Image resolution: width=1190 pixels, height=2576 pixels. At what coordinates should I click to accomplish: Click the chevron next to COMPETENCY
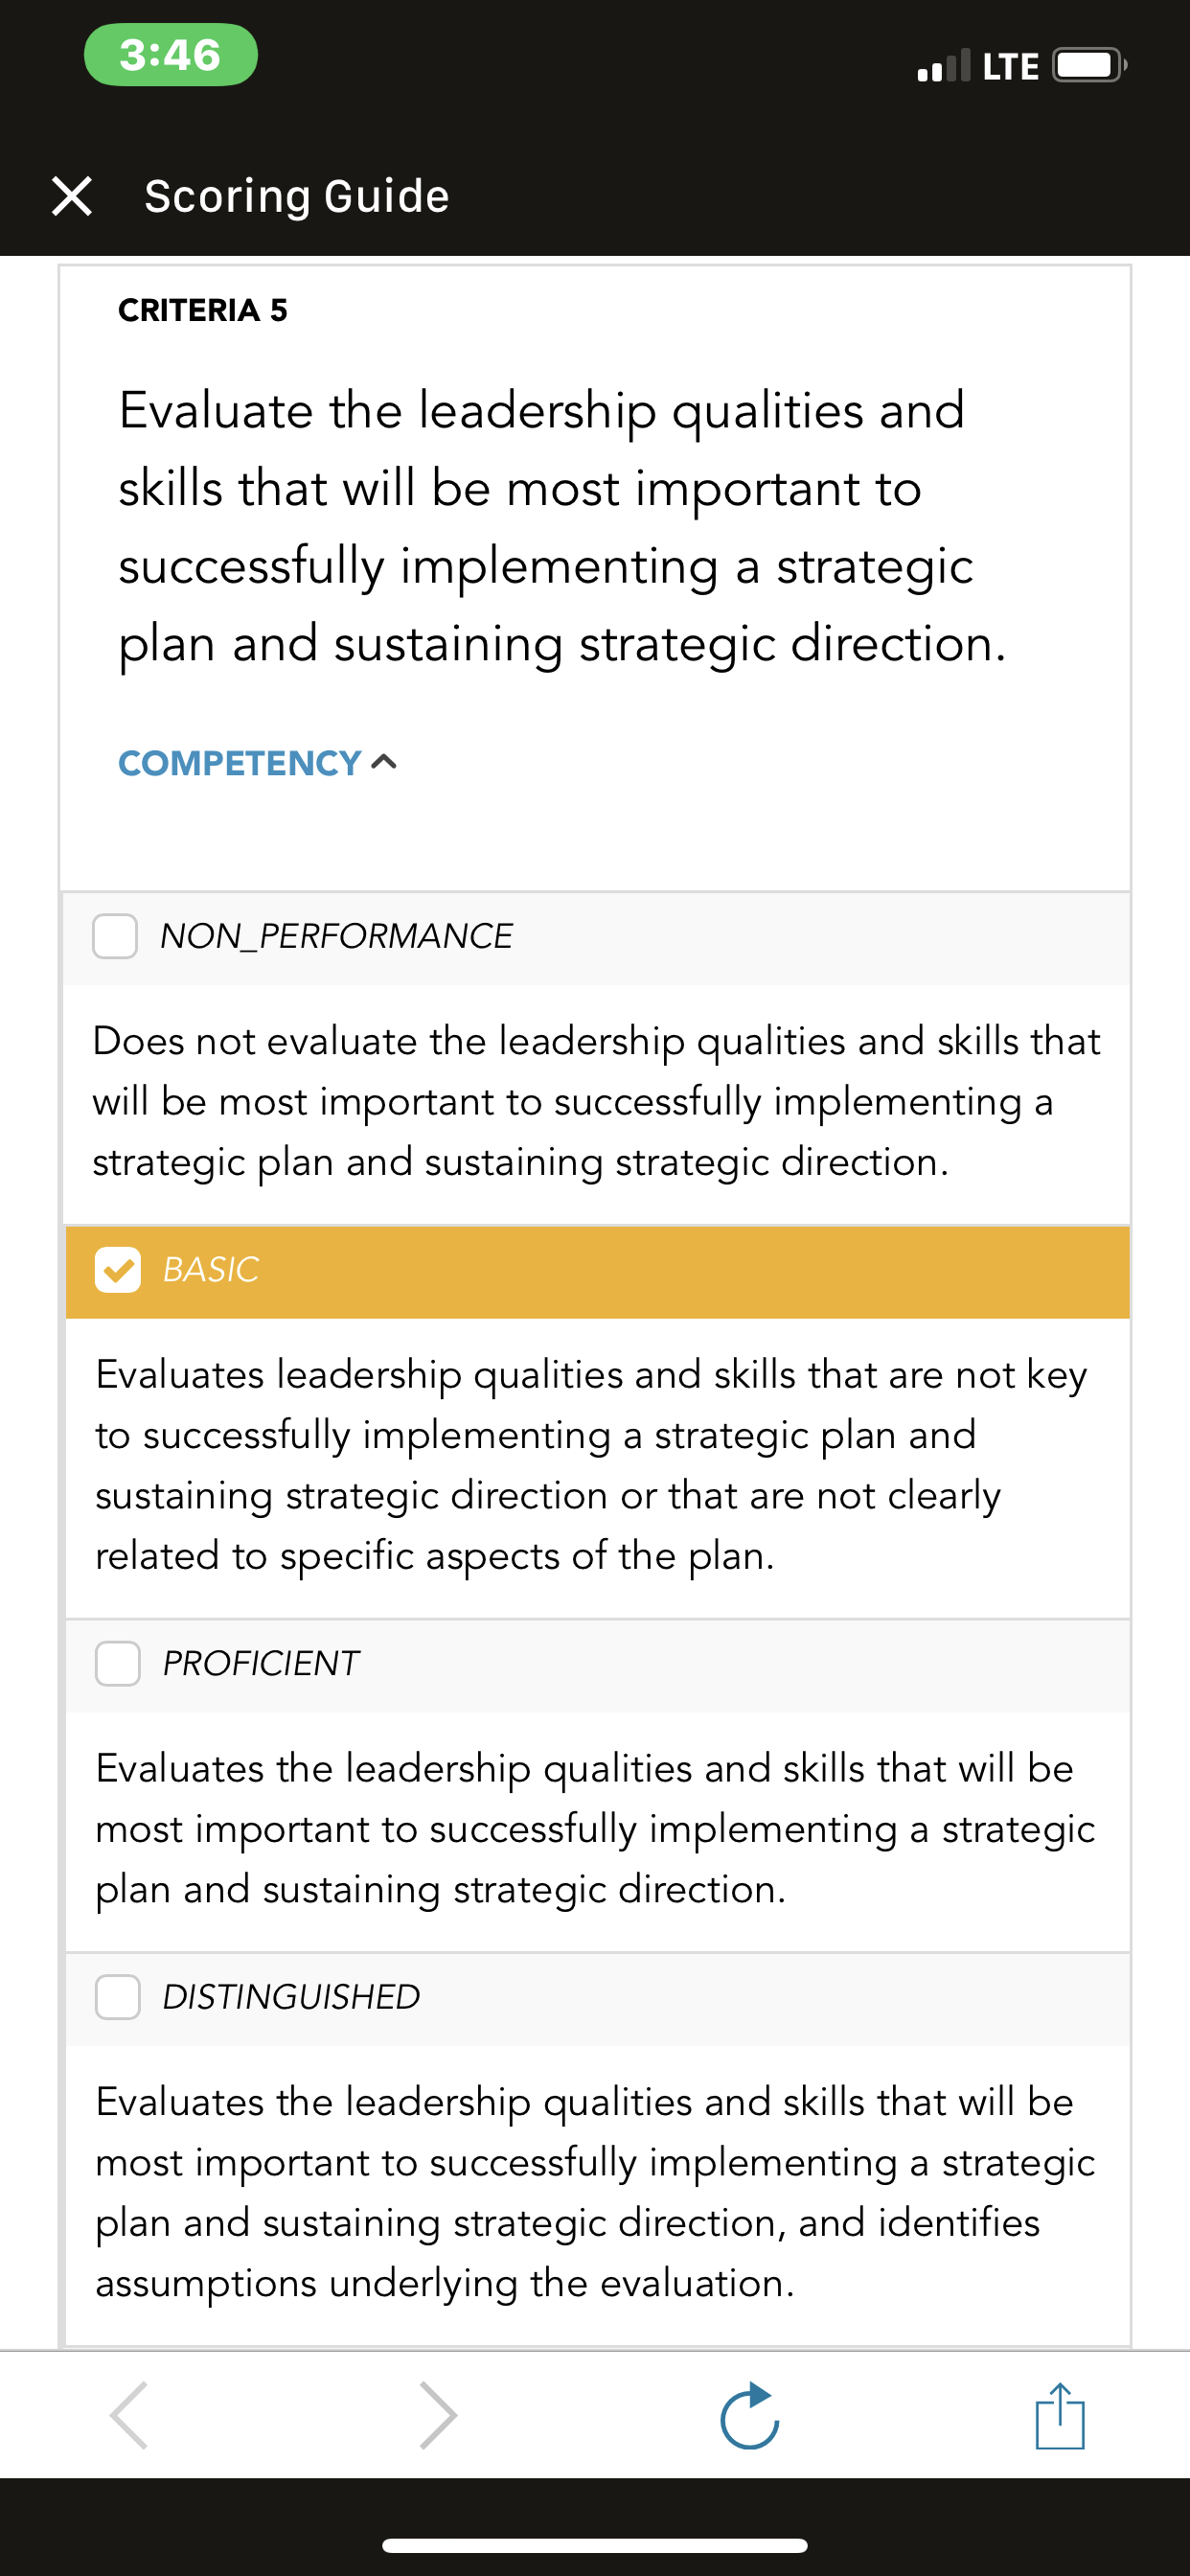[x=384, y=763]
